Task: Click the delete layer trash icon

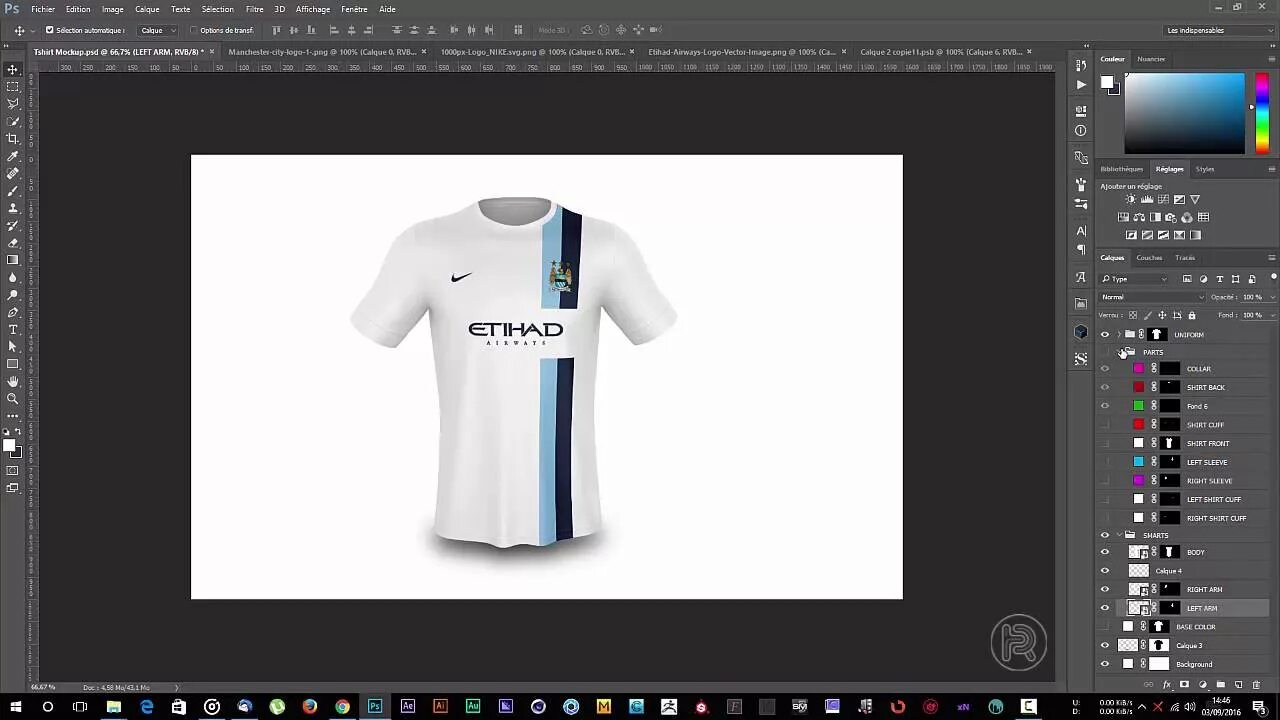Action: [1256, 685]
